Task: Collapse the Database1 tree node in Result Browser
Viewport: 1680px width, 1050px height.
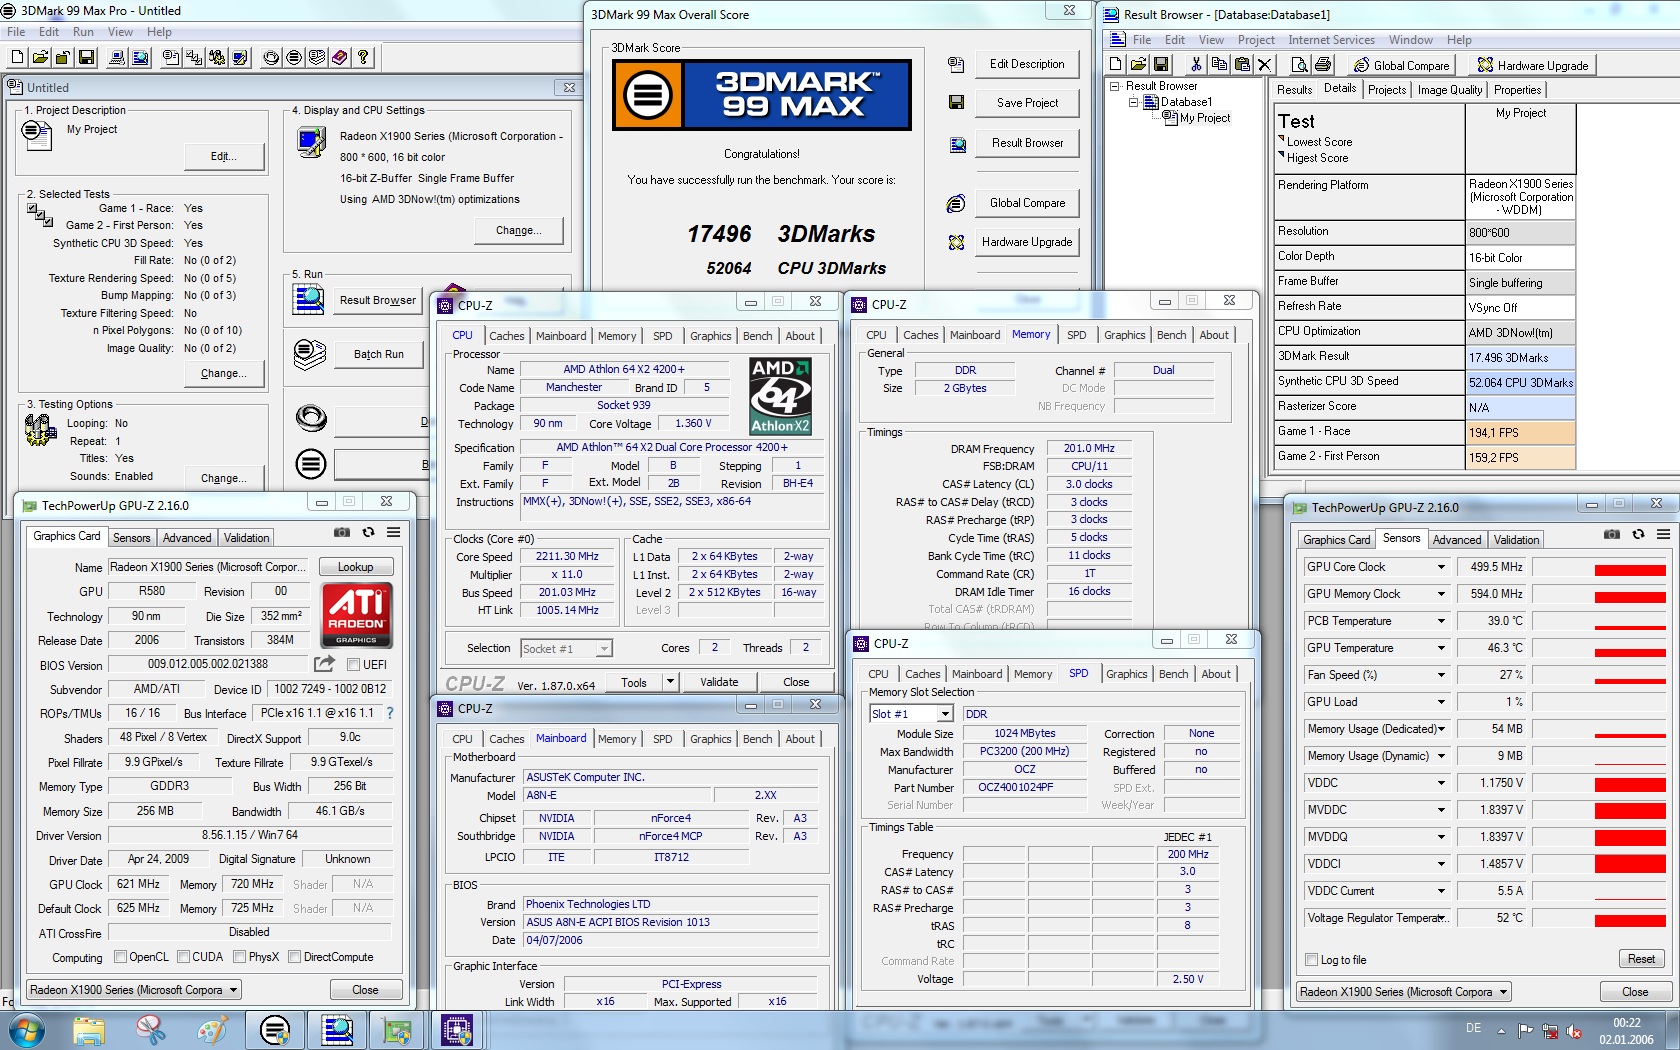Action: pyautogui.click(x=1133, y=102)
